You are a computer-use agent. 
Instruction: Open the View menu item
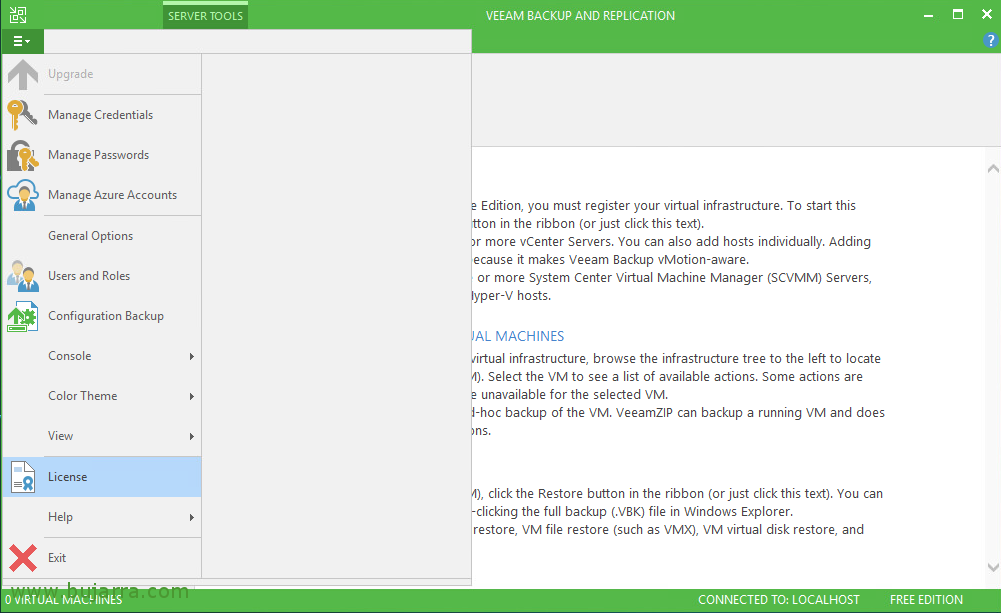tap(102, 436)
